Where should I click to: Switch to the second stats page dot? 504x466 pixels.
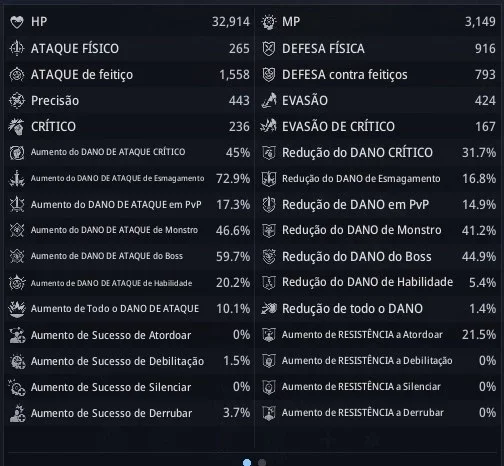(x=262, y=462)
